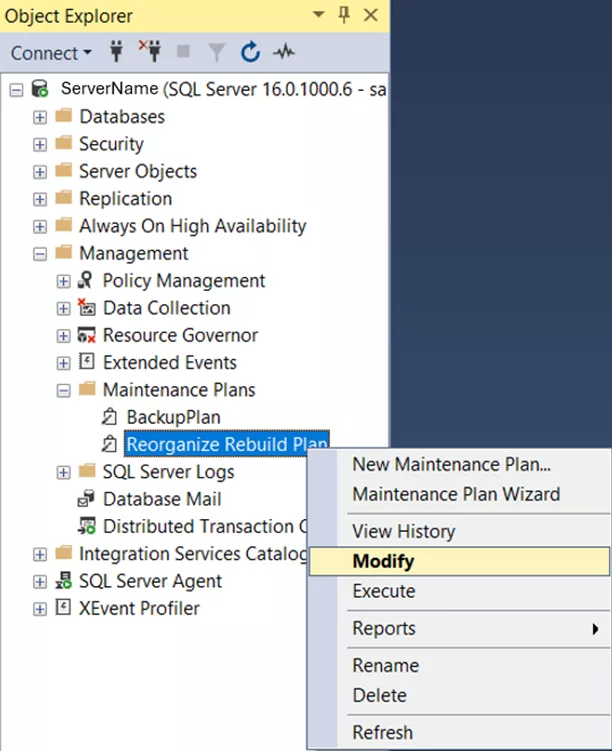The image size is (612, 751).
Task: Click the BackupPlan clipboard icon
Action: coord(110,416)
